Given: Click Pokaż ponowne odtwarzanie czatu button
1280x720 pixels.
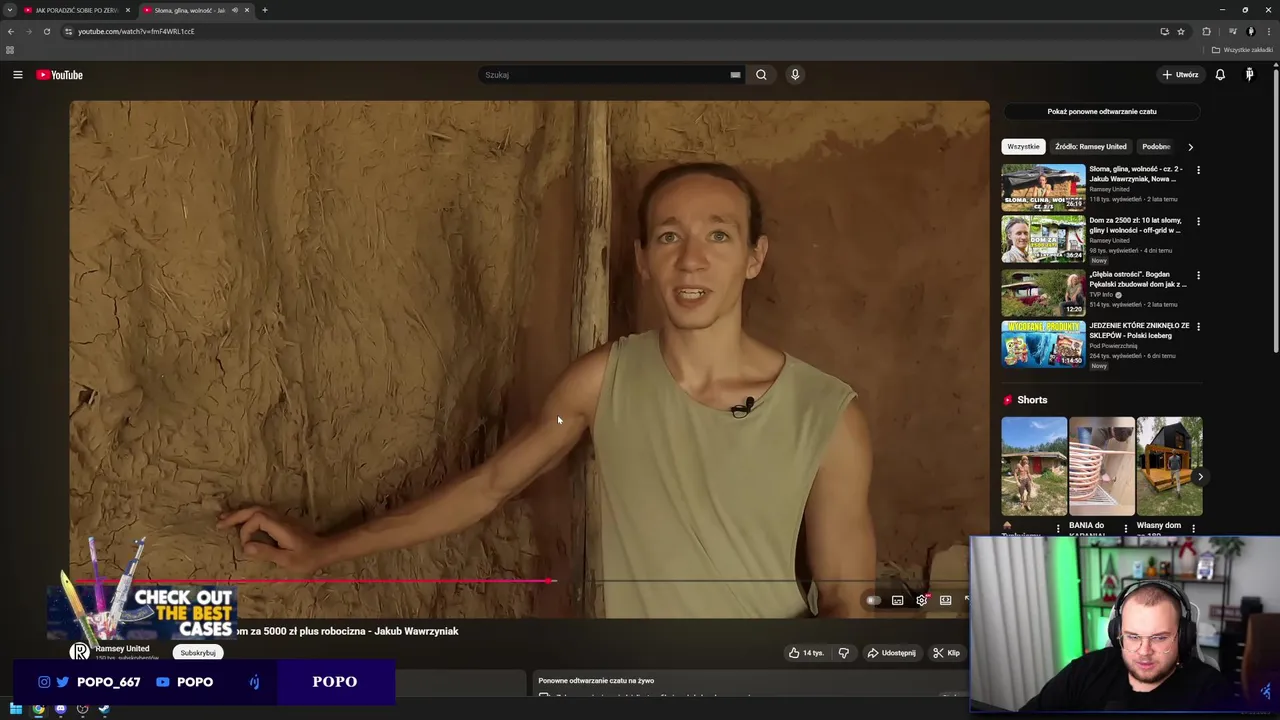Looking at the screenshot, I should click(1102, 112).
